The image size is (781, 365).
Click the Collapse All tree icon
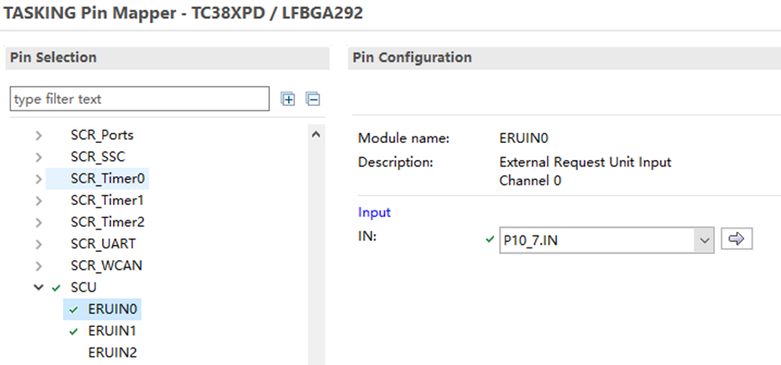313,99
